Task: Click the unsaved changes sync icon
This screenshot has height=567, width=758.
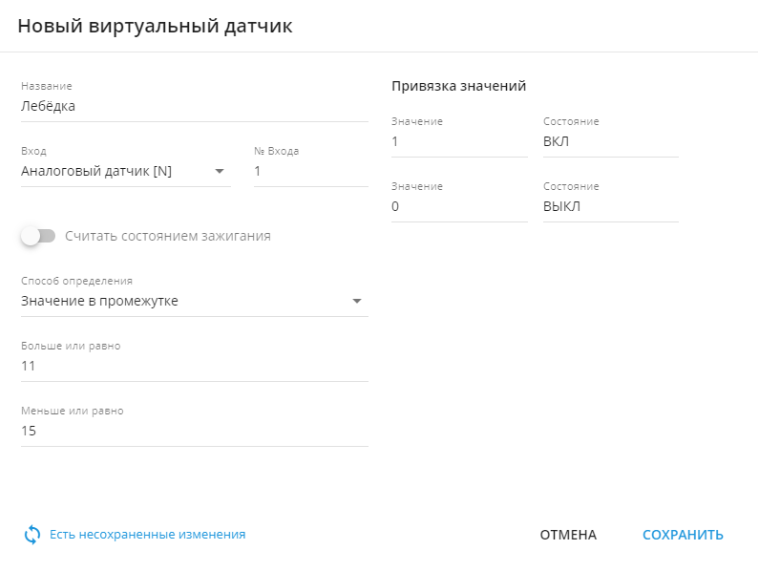Action: pyautogui.click(x=32, y=535)
